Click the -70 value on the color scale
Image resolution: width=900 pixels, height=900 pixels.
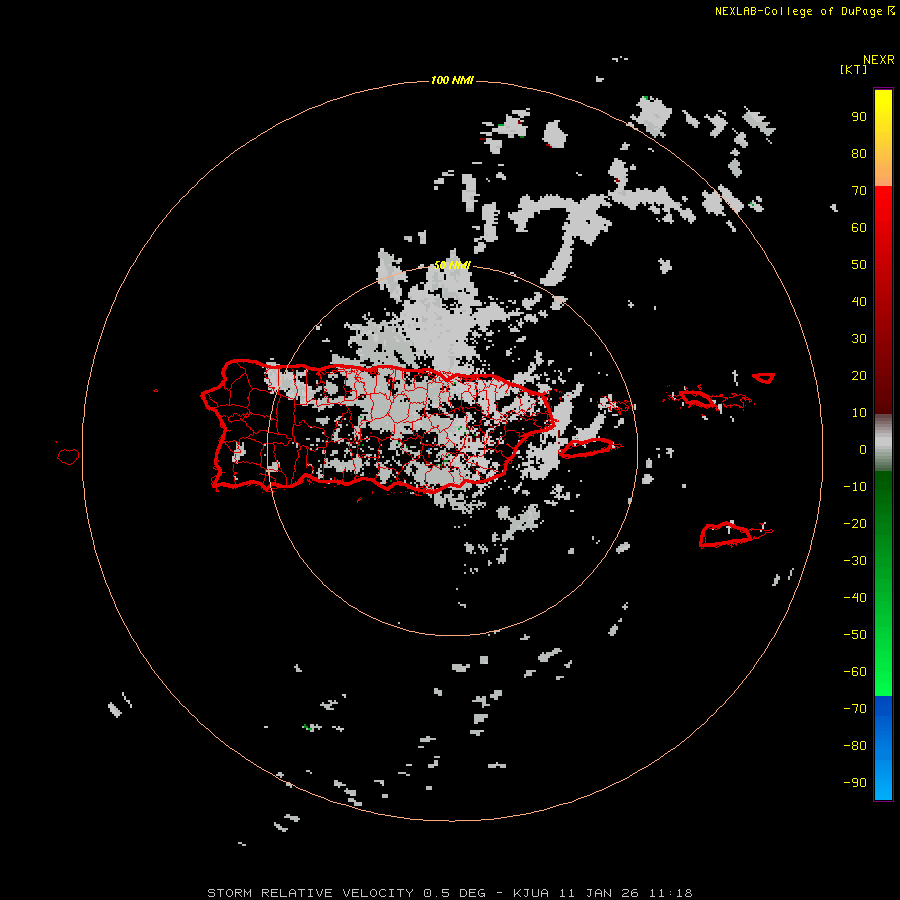tap(855, 709)
